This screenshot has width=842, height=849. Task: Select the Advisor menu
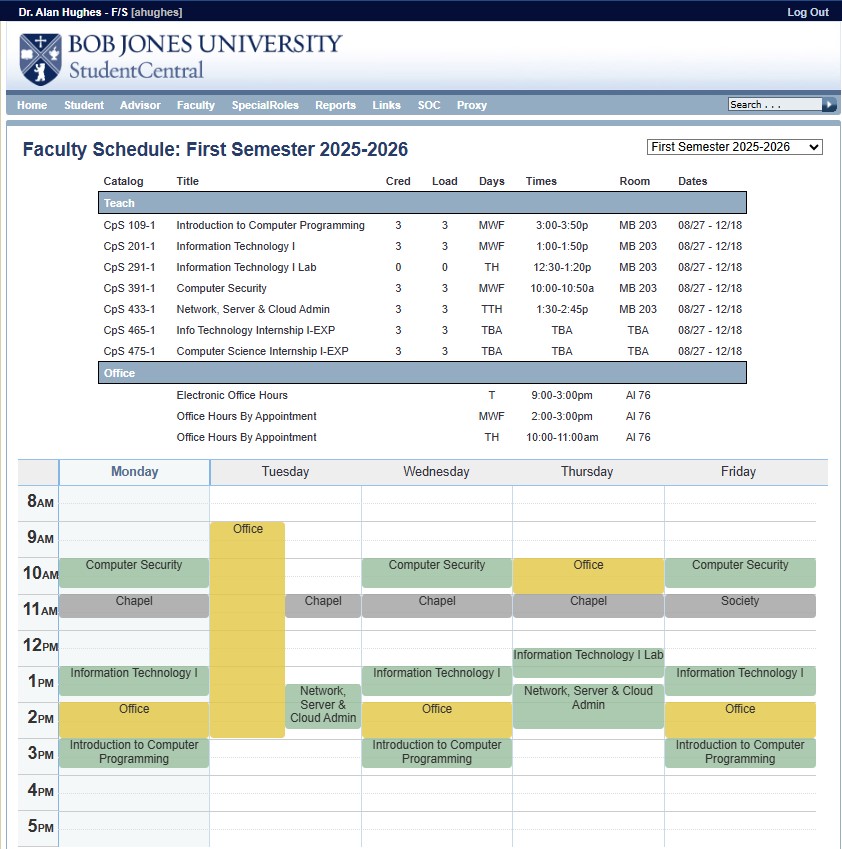(140, 105)
